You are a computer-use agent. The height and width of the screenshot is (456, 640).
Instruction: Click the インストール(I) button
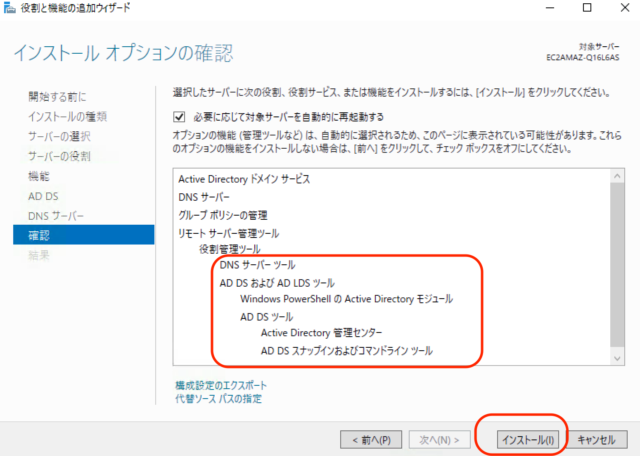[x=527, y=440]
